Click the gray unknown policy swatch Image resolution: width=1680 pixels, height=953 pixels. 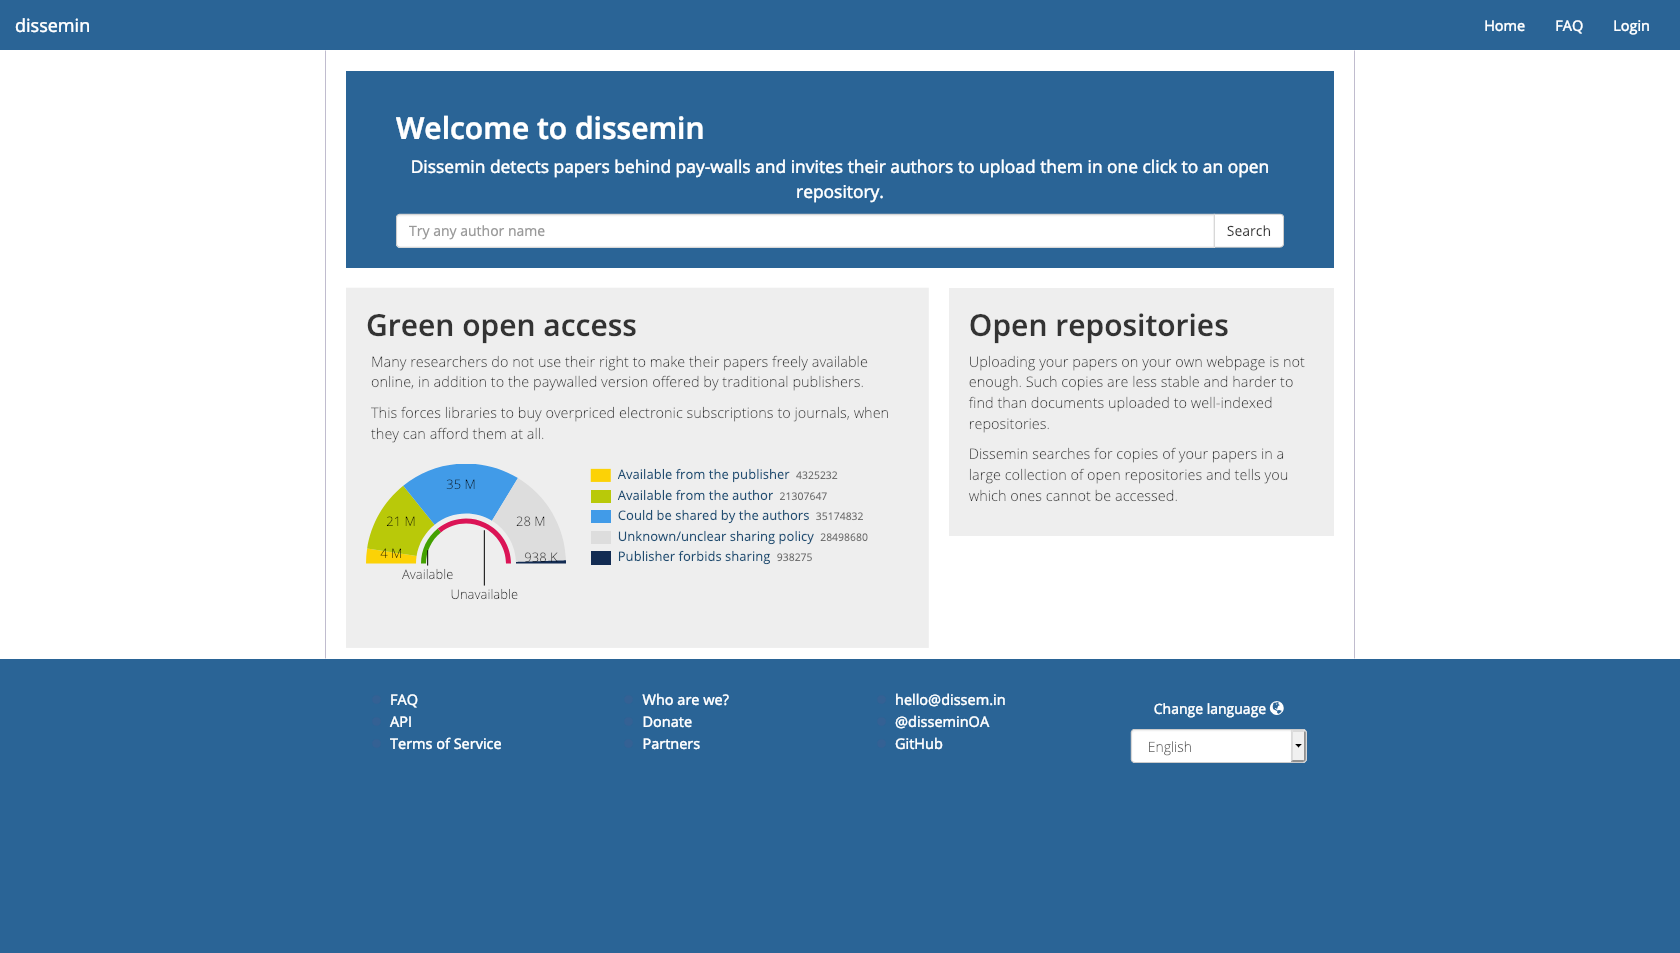600,537
